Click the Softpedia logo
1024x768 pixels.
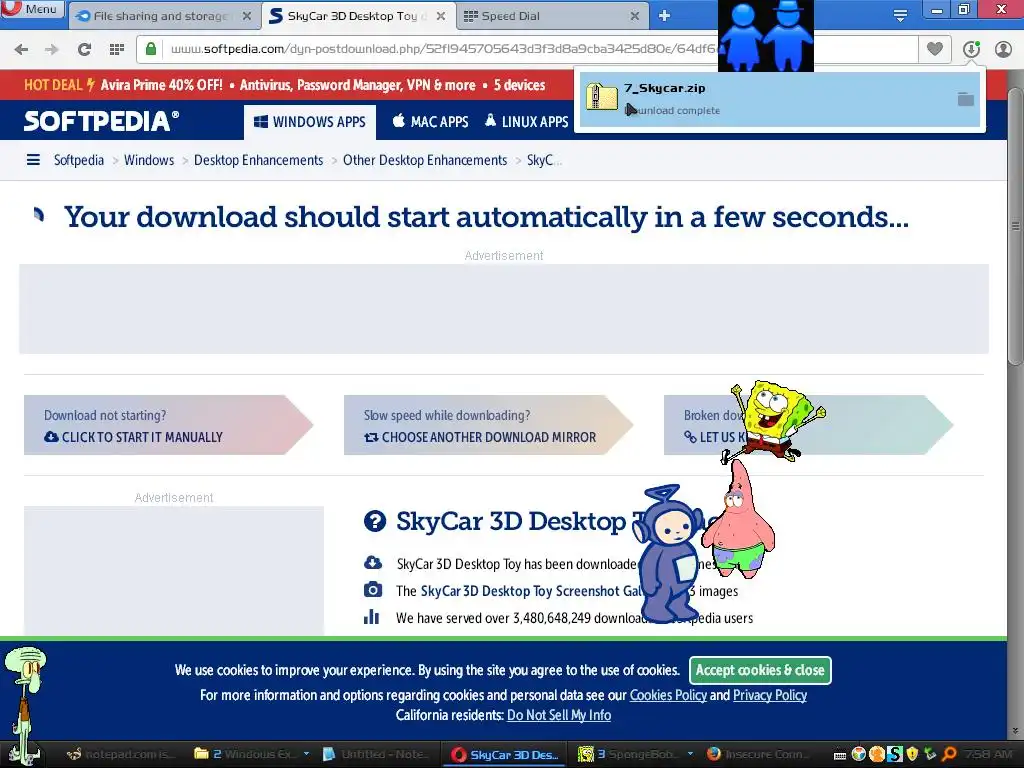point(101,121)
